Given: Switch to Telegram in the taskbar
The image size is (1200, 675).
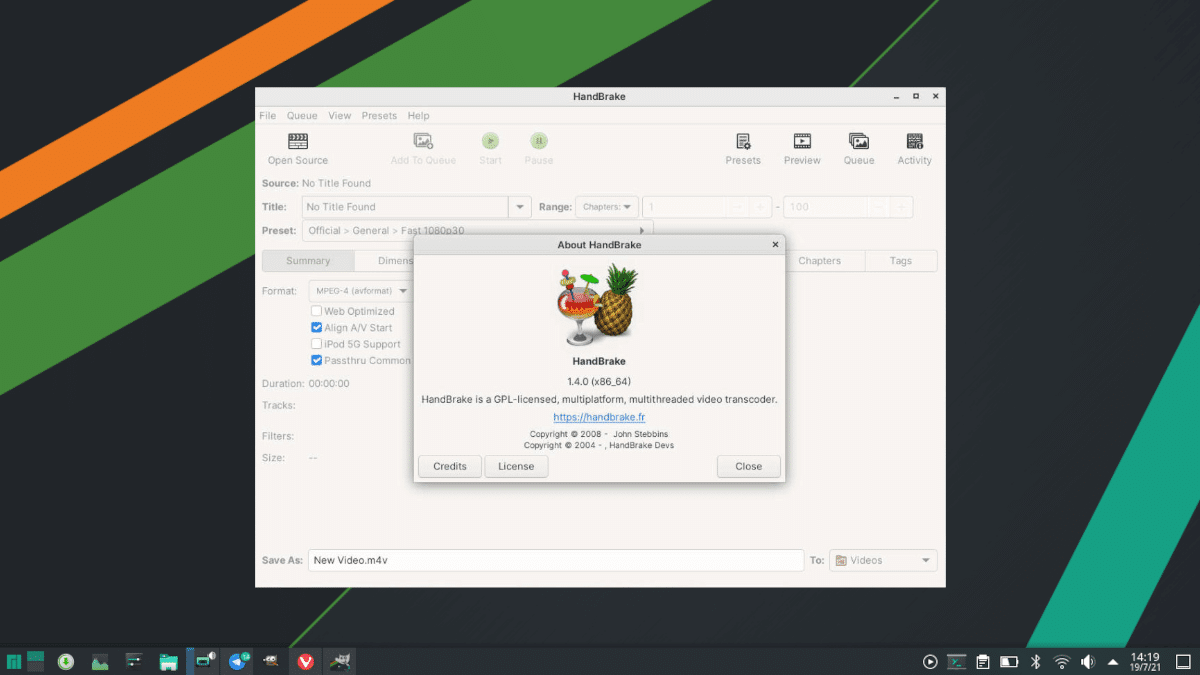Looking at the screenshot, I should 239,661.
